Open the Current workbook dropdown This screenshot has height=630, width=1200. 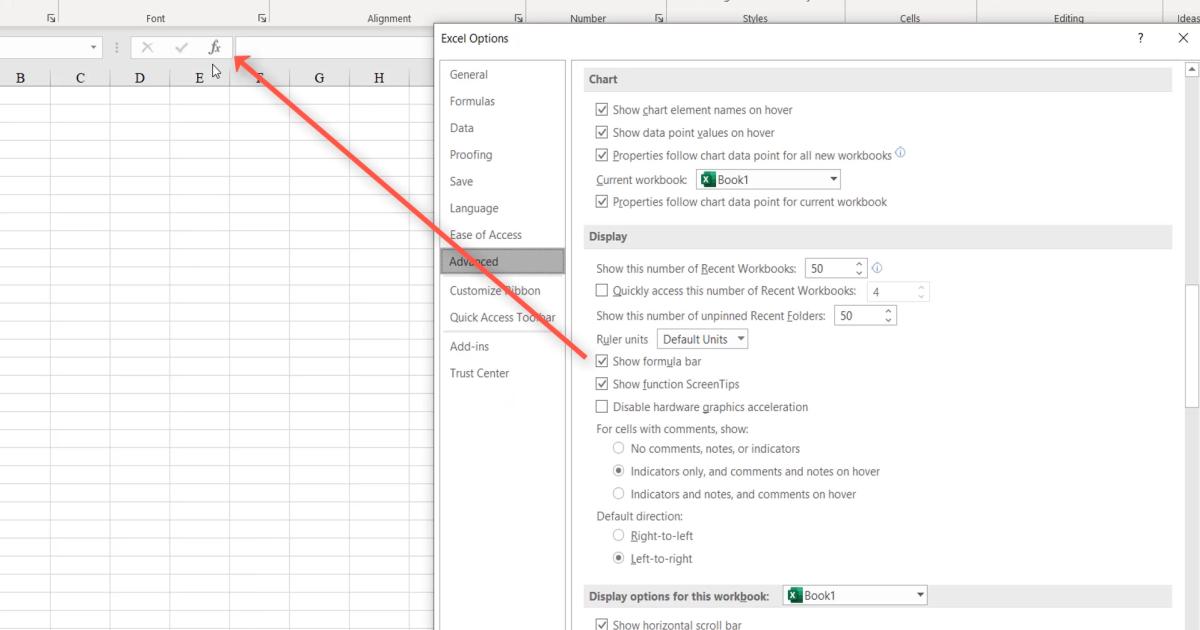pyautogui.click(x=835, y=179)
